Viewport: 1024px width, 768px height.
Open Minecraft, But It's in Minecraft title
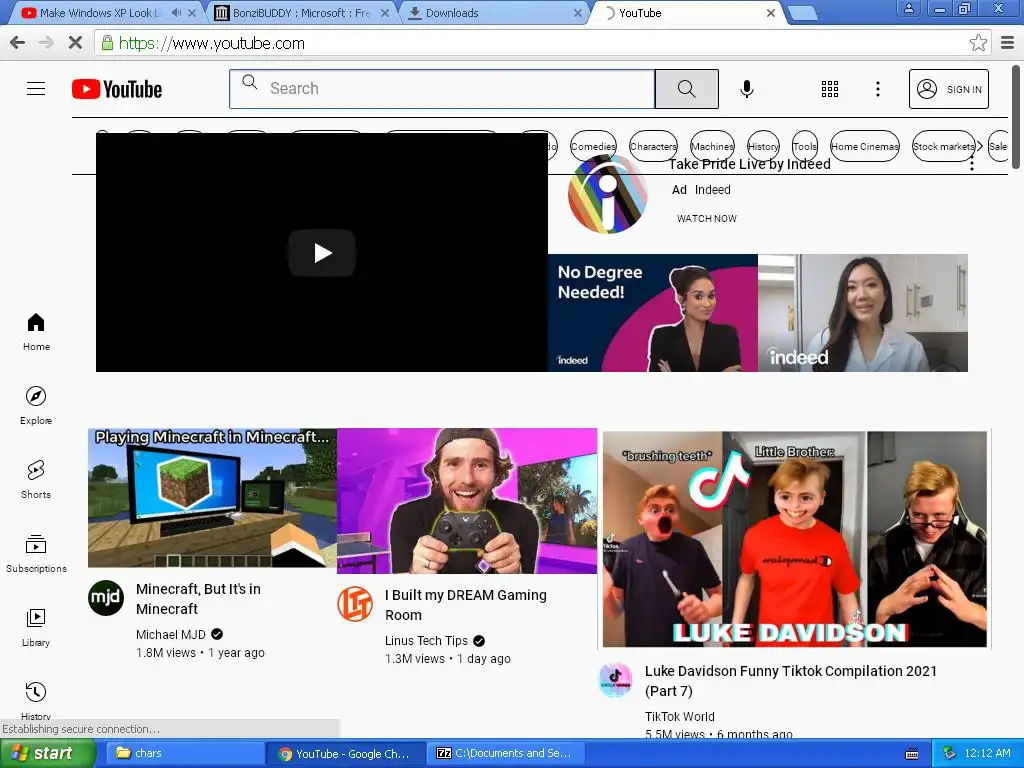point(199,599)
